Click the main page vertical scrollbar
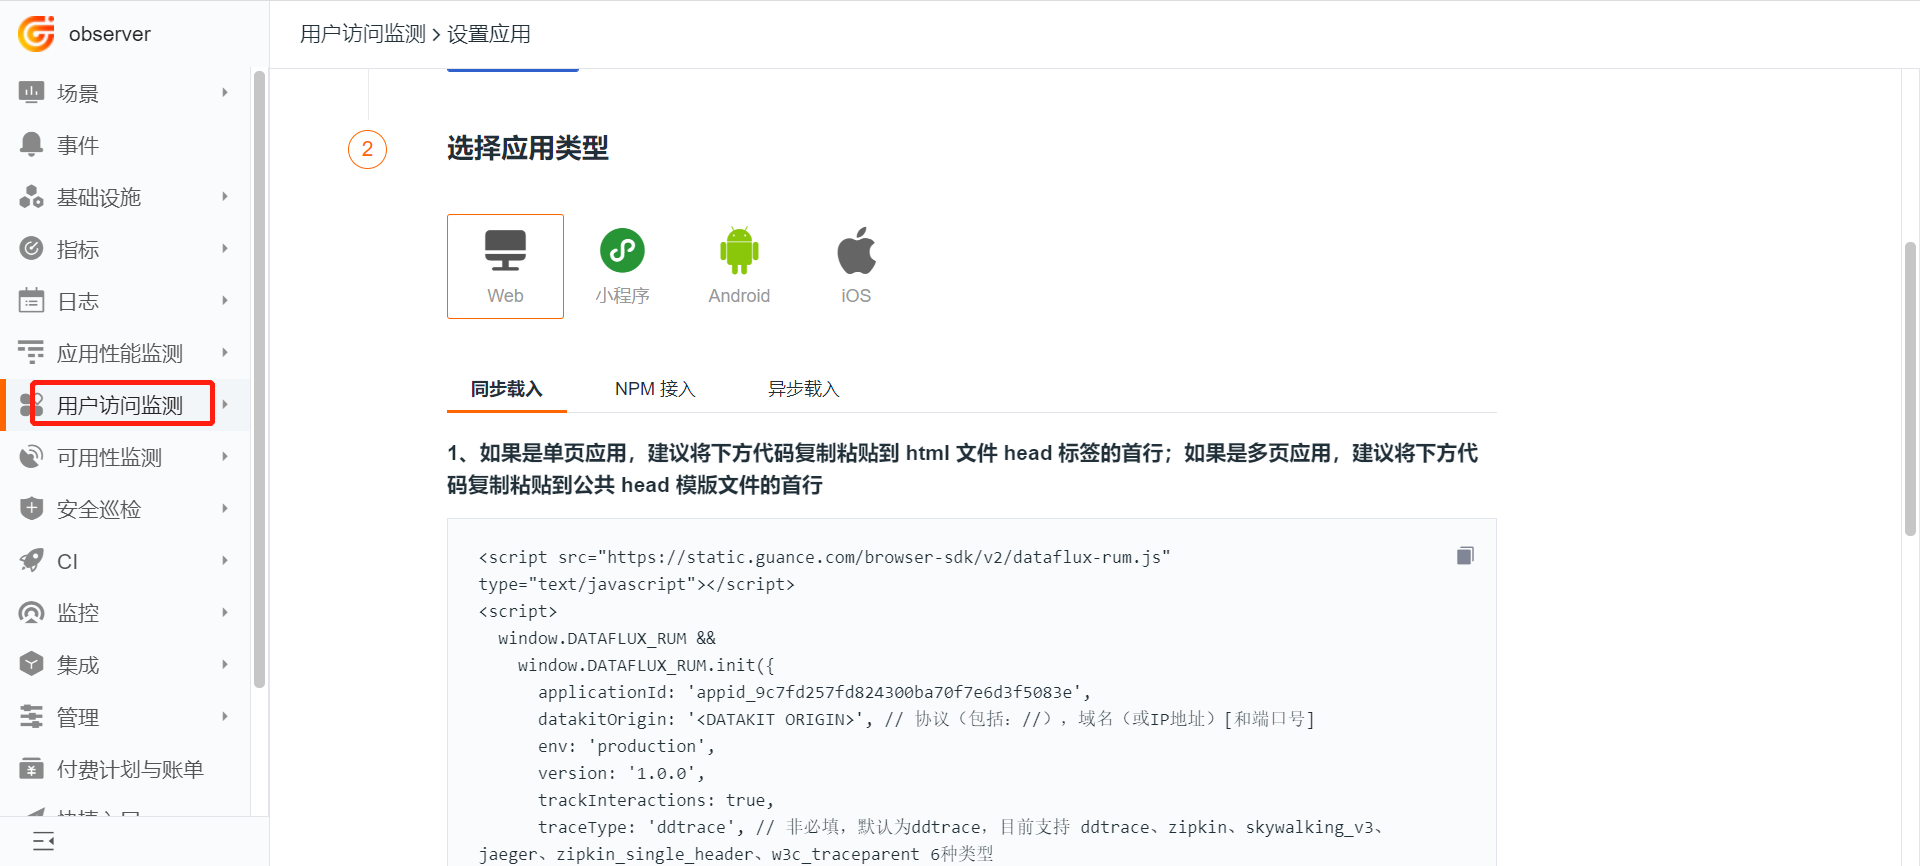 pyautogui.click(x=1910, y=390)
